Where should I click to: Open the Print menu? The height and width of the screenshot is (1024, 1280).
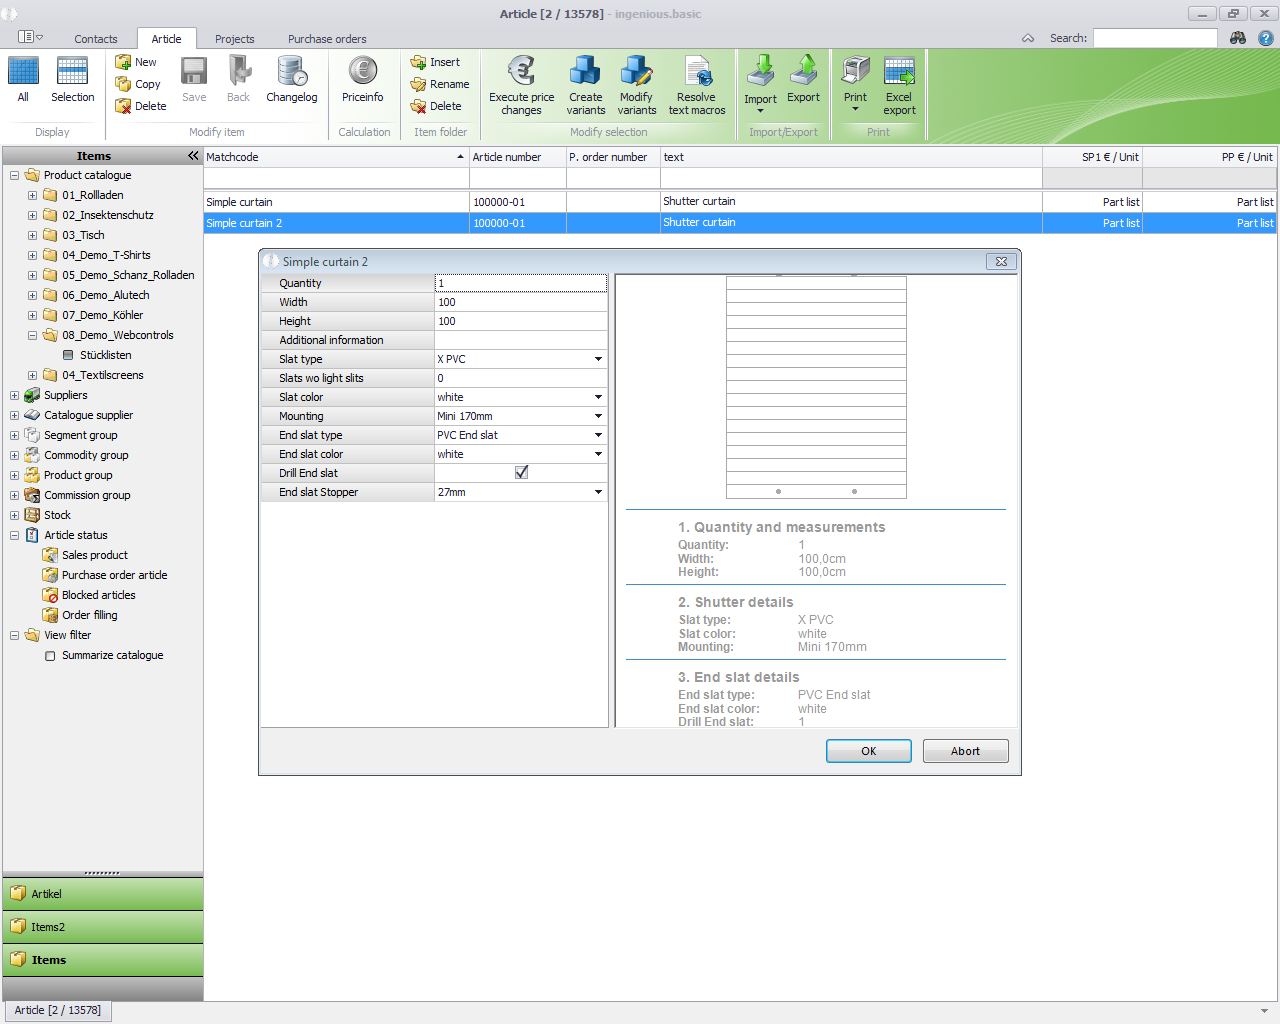click(x=855, y=85)
